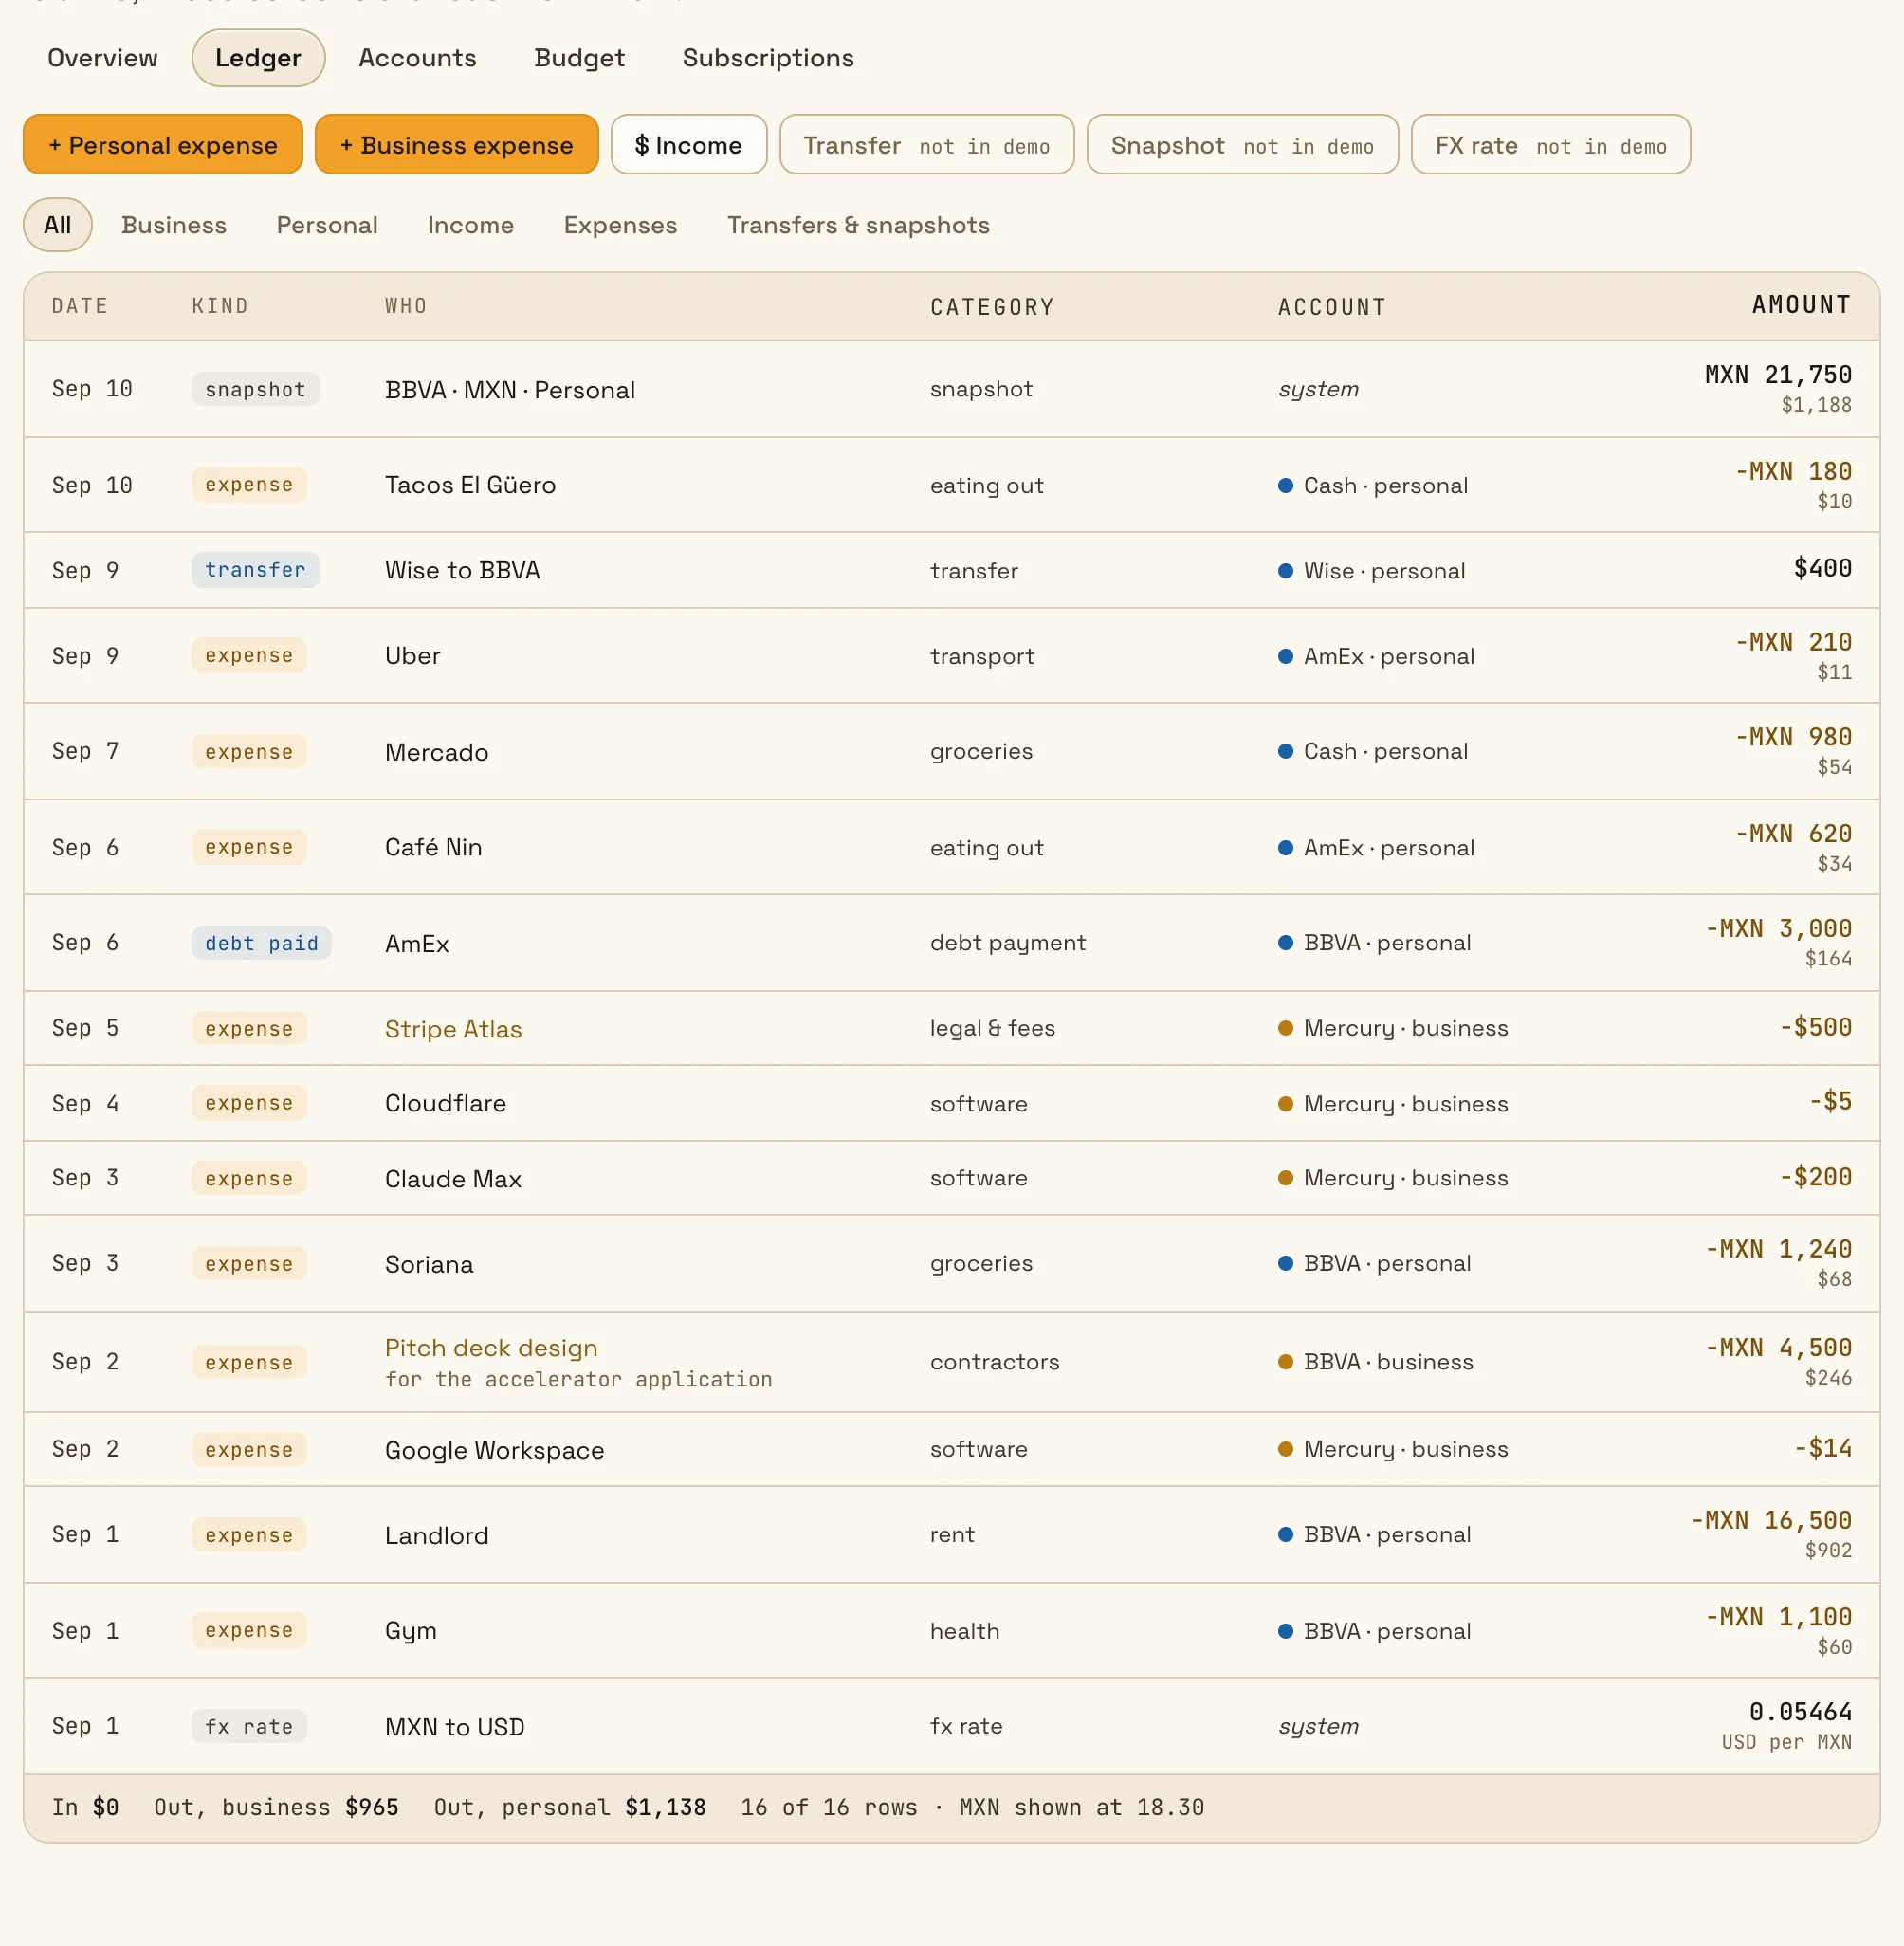Click the CATEGORY column header
The height and width of the screenshot is (1946, 1904).
992,307
